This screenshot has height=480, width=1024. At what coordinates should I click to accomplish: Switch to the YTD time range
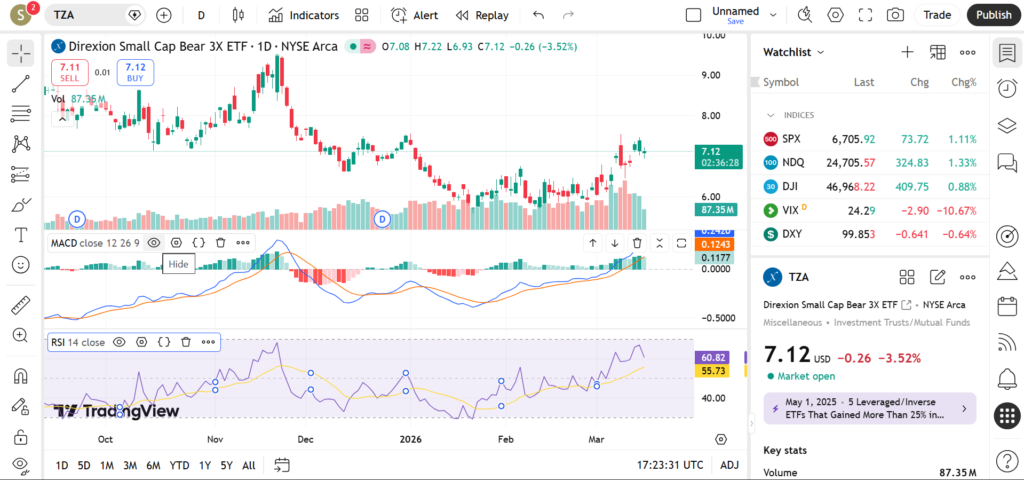(180, 465)
